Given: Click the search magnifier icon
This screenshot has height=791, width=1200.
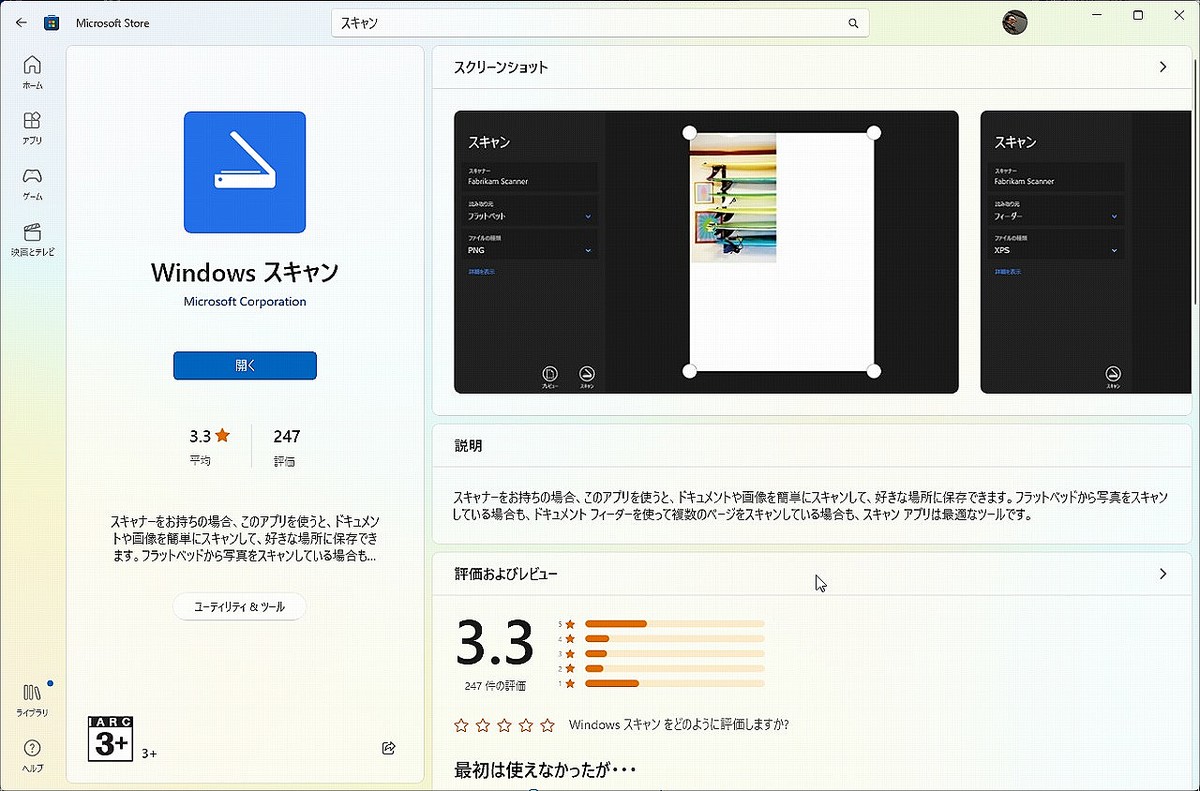Looking at the screenshot, I should (x=853, y=23).
